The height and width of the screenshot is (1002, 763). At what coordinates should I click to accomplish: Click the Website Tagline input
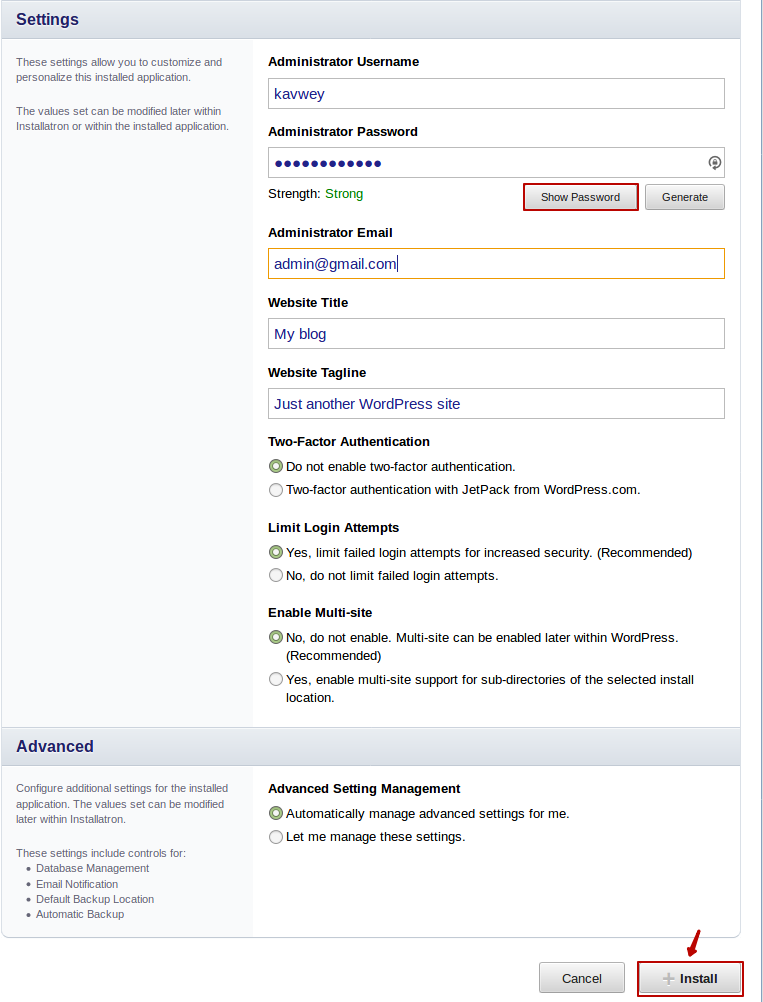tap(496, 404)
